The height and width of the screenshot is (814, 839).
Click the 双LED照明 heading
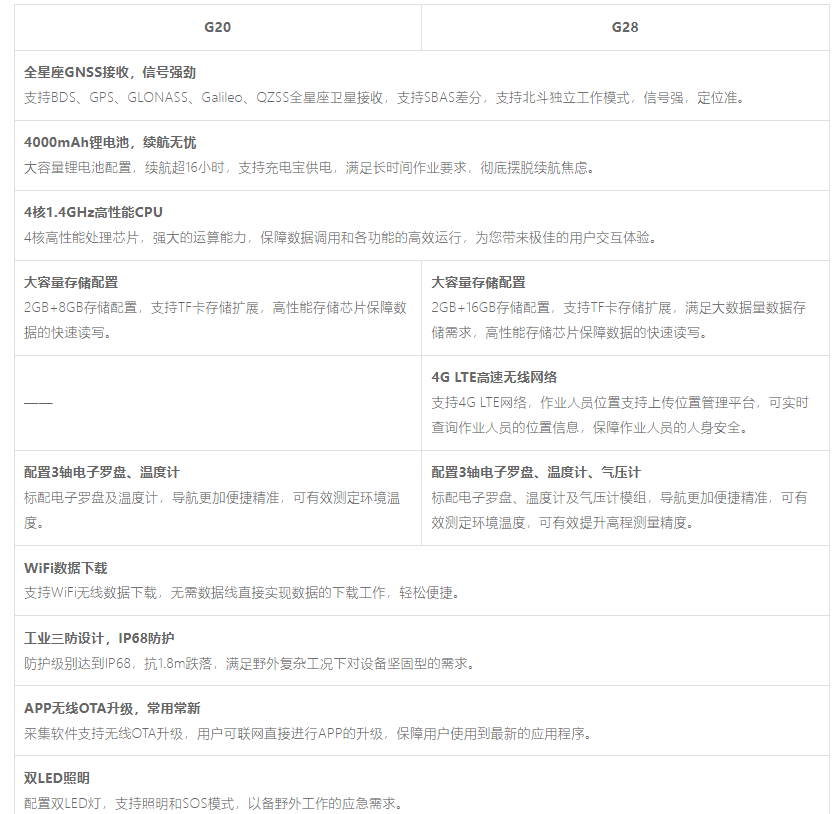[57, 777]
